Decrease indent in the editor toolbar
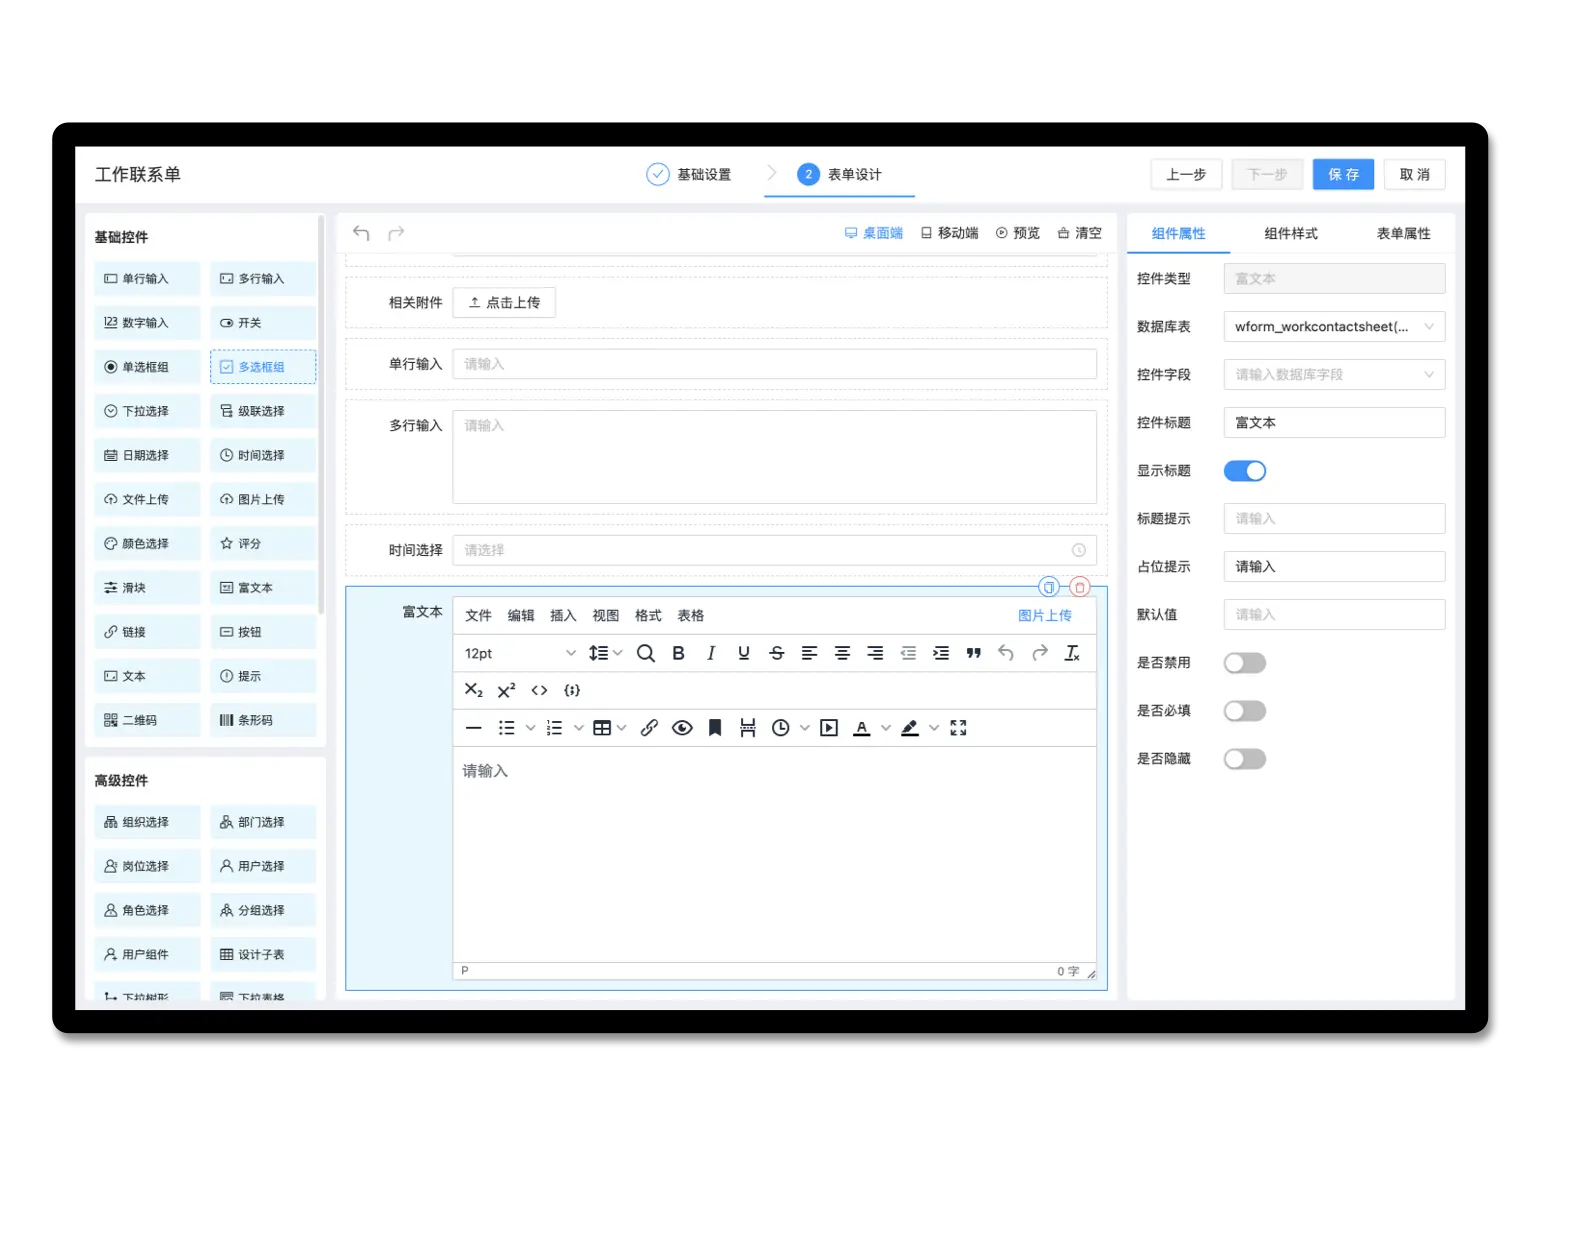The image size is (1594, 1236). coord(908,653)
